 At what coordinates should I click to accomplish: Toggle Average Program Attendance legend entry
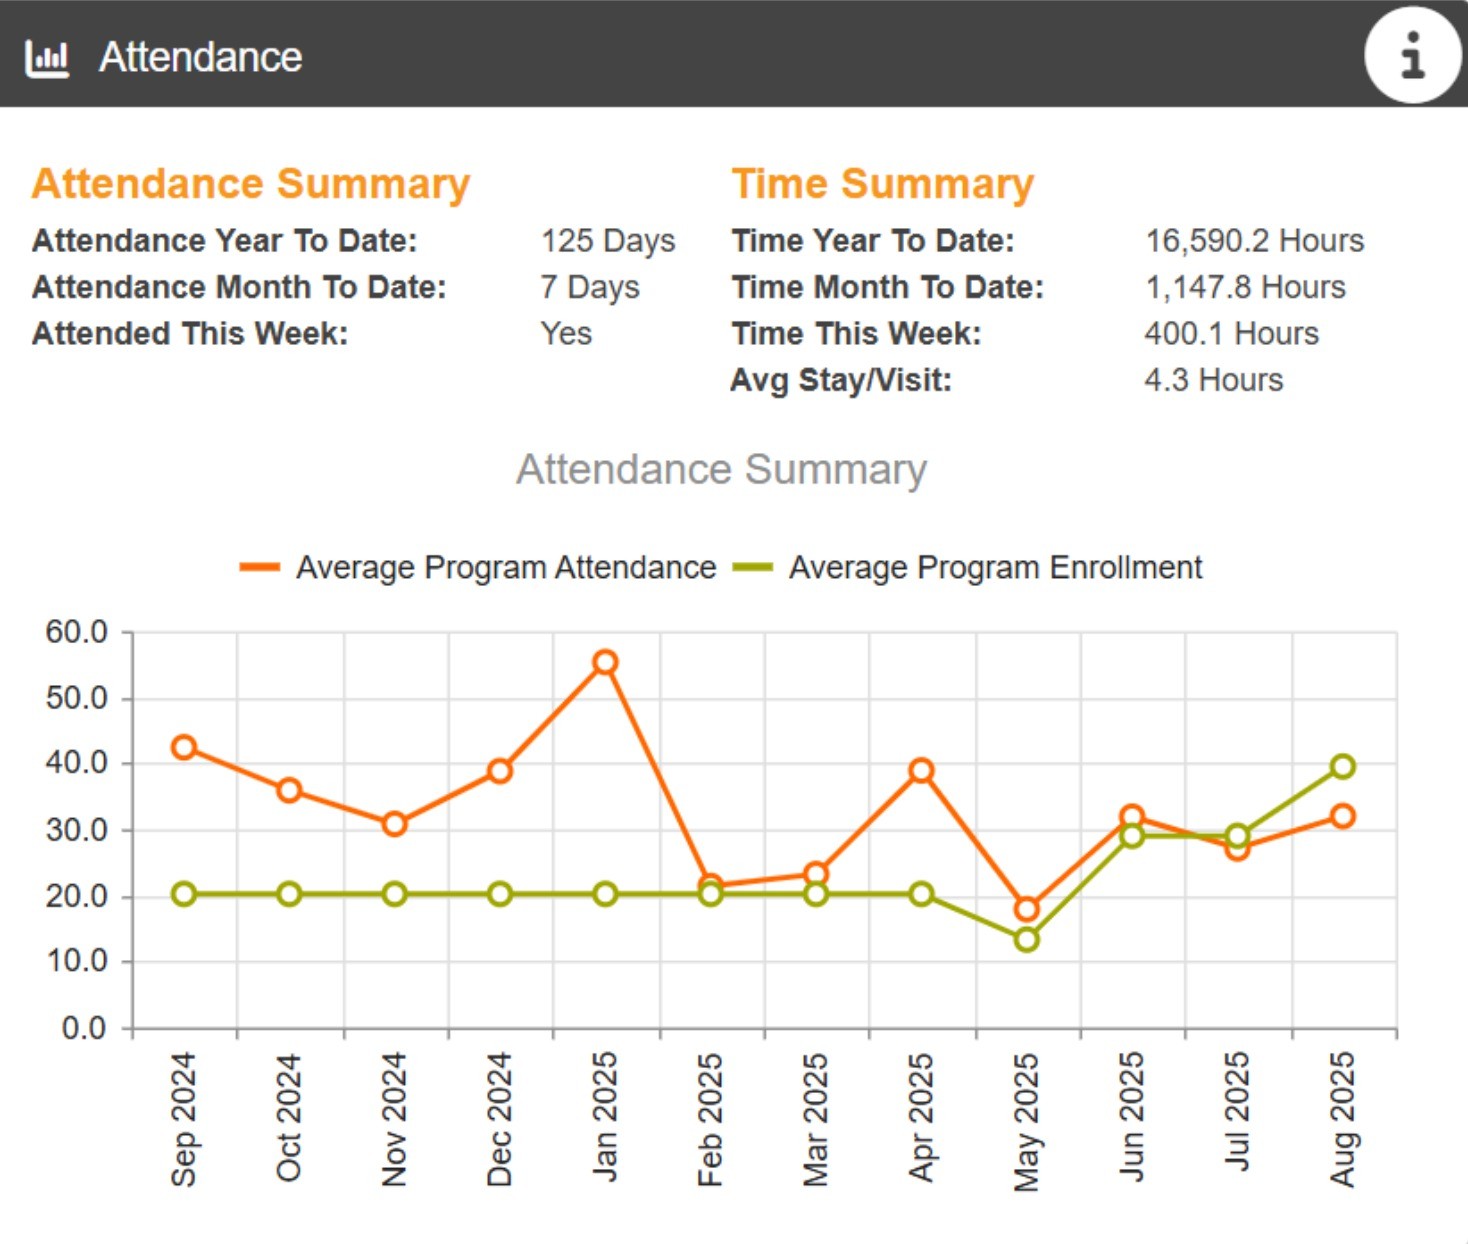coord(478,567)
